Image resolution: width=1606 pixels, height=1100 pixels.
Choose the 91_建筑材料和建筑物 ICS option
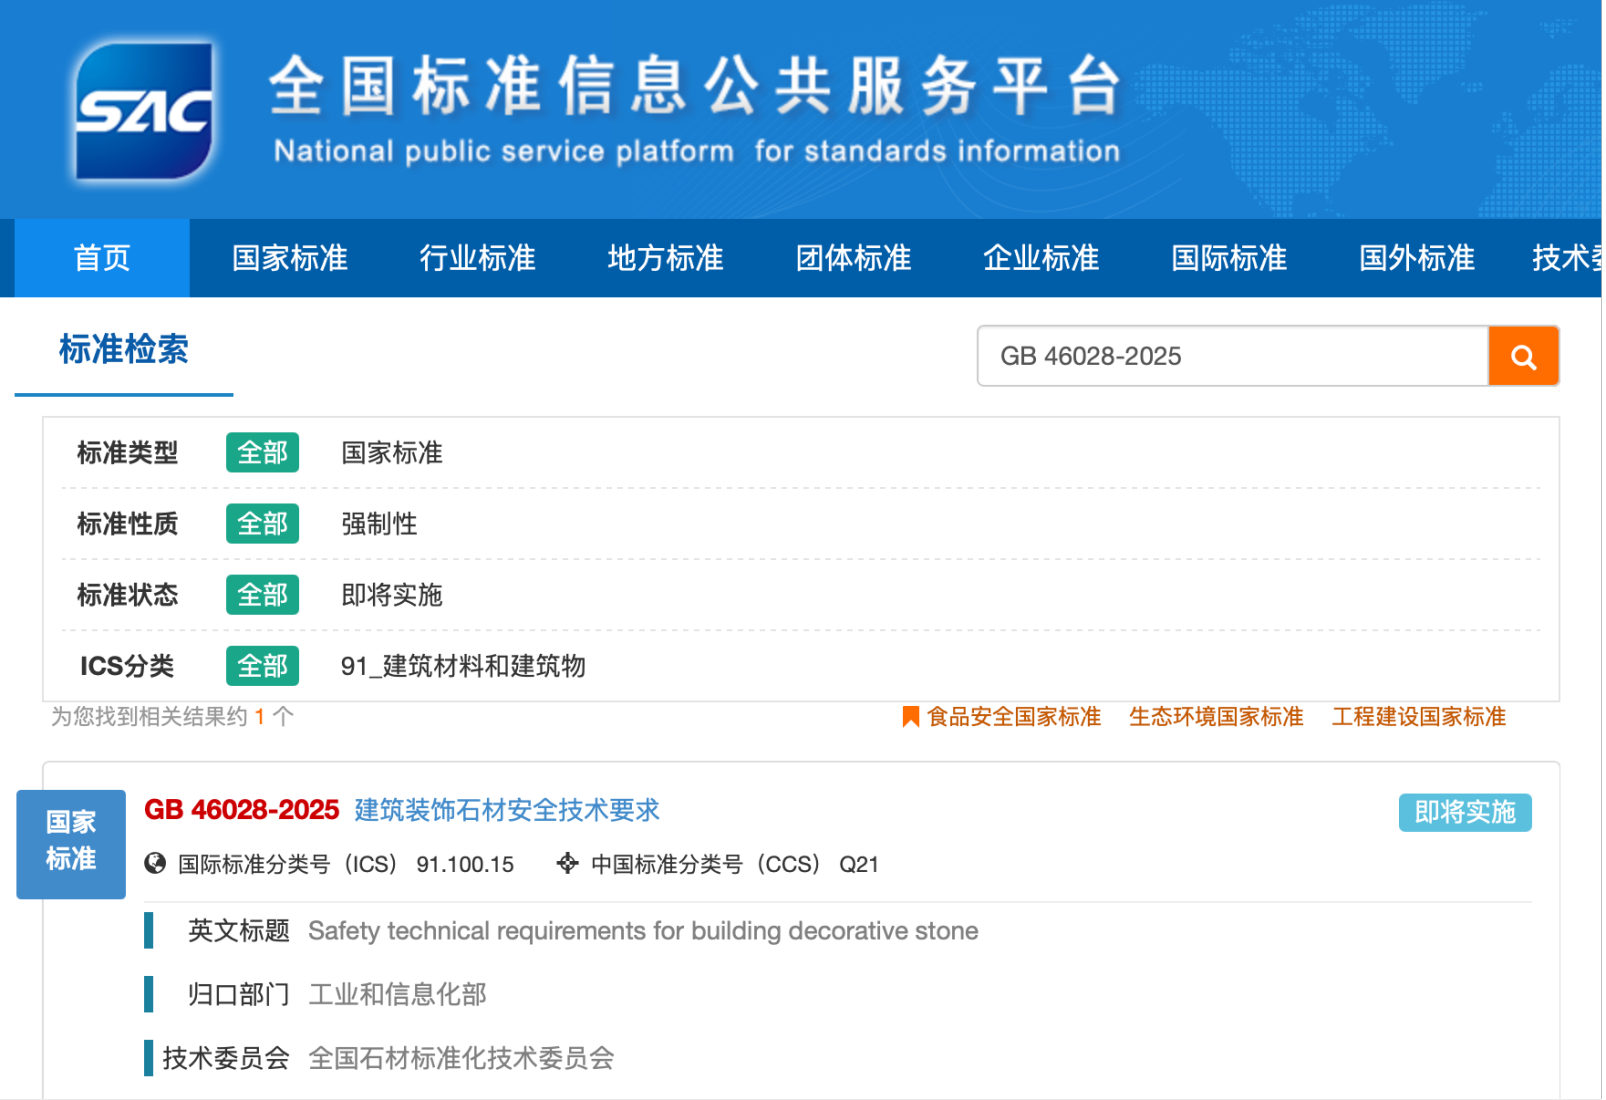pos(463,666)
